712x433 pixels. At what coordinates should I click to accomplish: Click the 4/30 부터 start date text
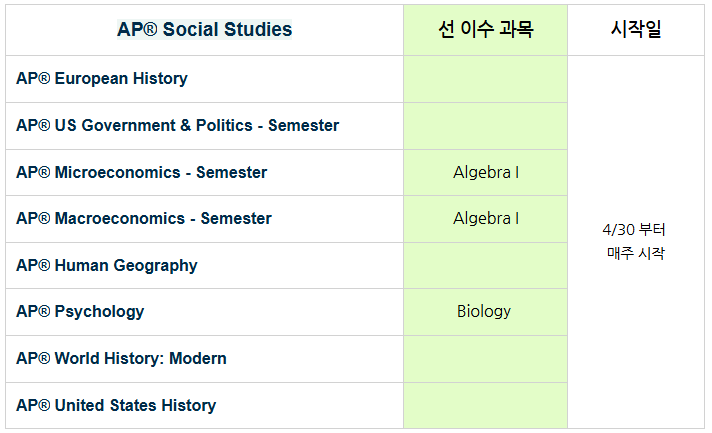(x=635, y=230)
